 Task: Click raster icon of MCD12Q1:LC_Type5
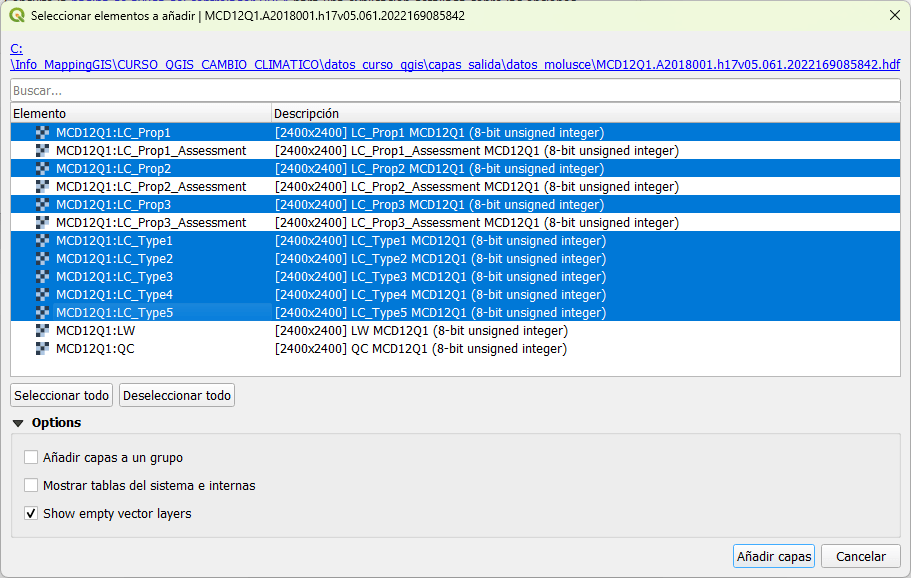coord(42,313)
